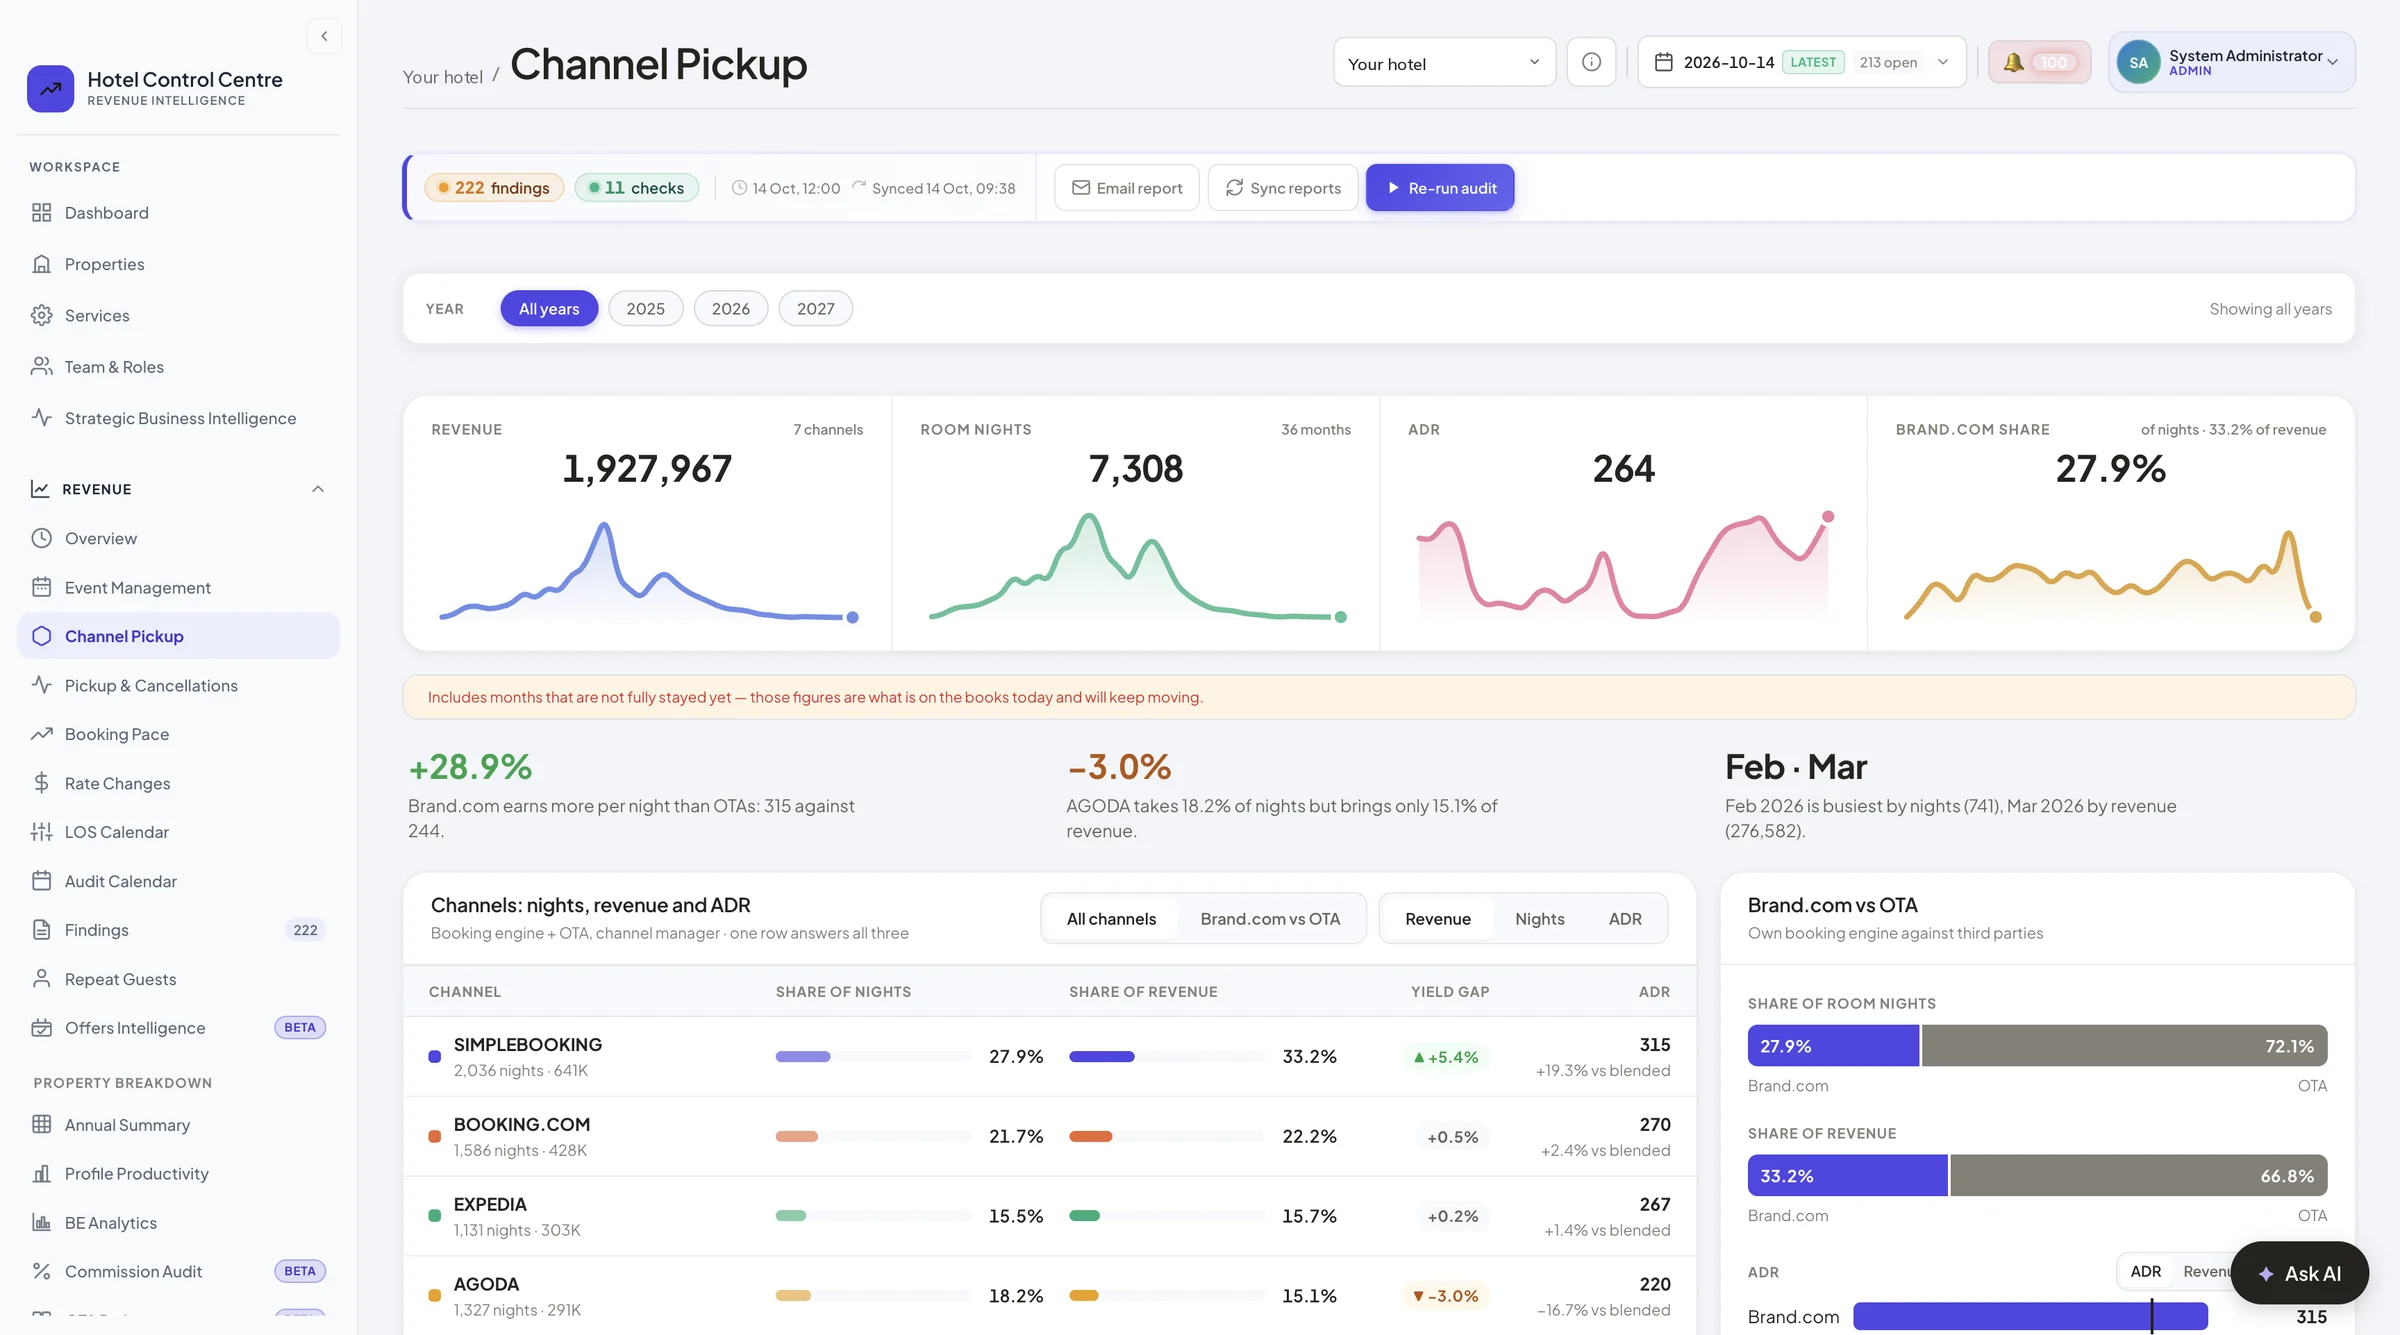Open Rate Changes with the dollar icon
The image size is (2400, 1335).
tap(178, 783)
